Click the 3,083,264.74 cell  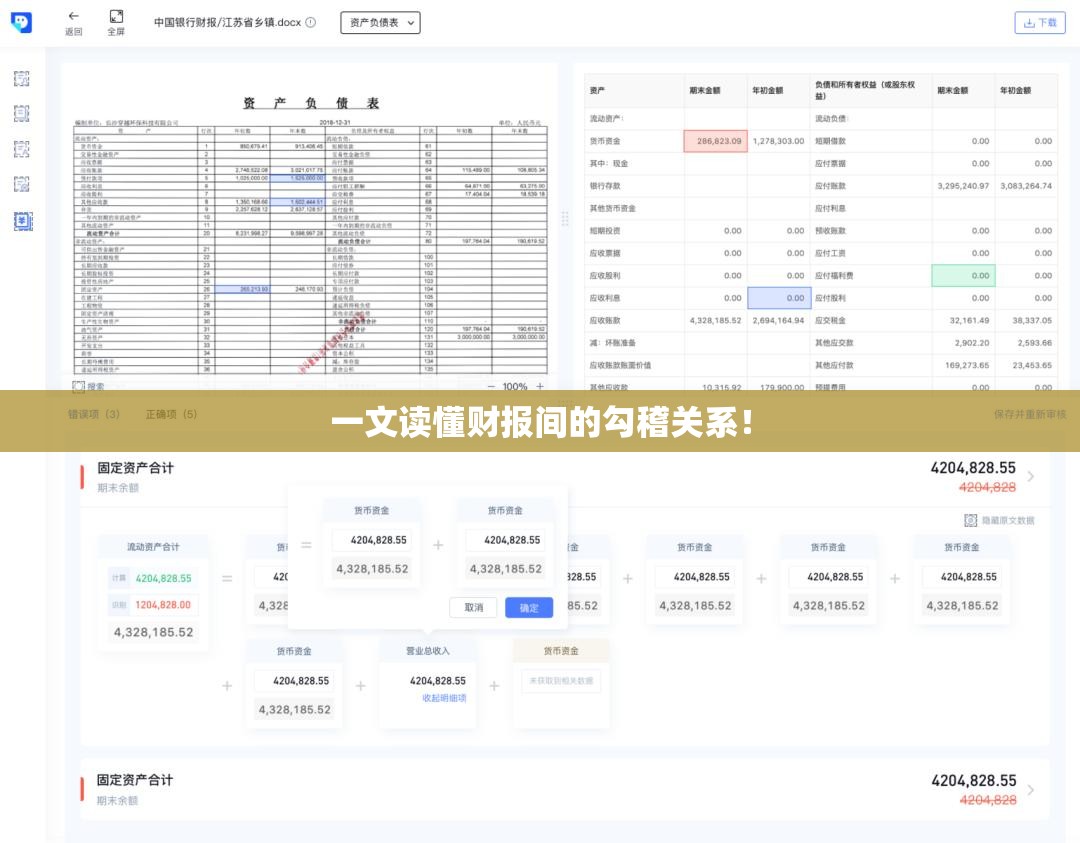tap(1026, 186)
